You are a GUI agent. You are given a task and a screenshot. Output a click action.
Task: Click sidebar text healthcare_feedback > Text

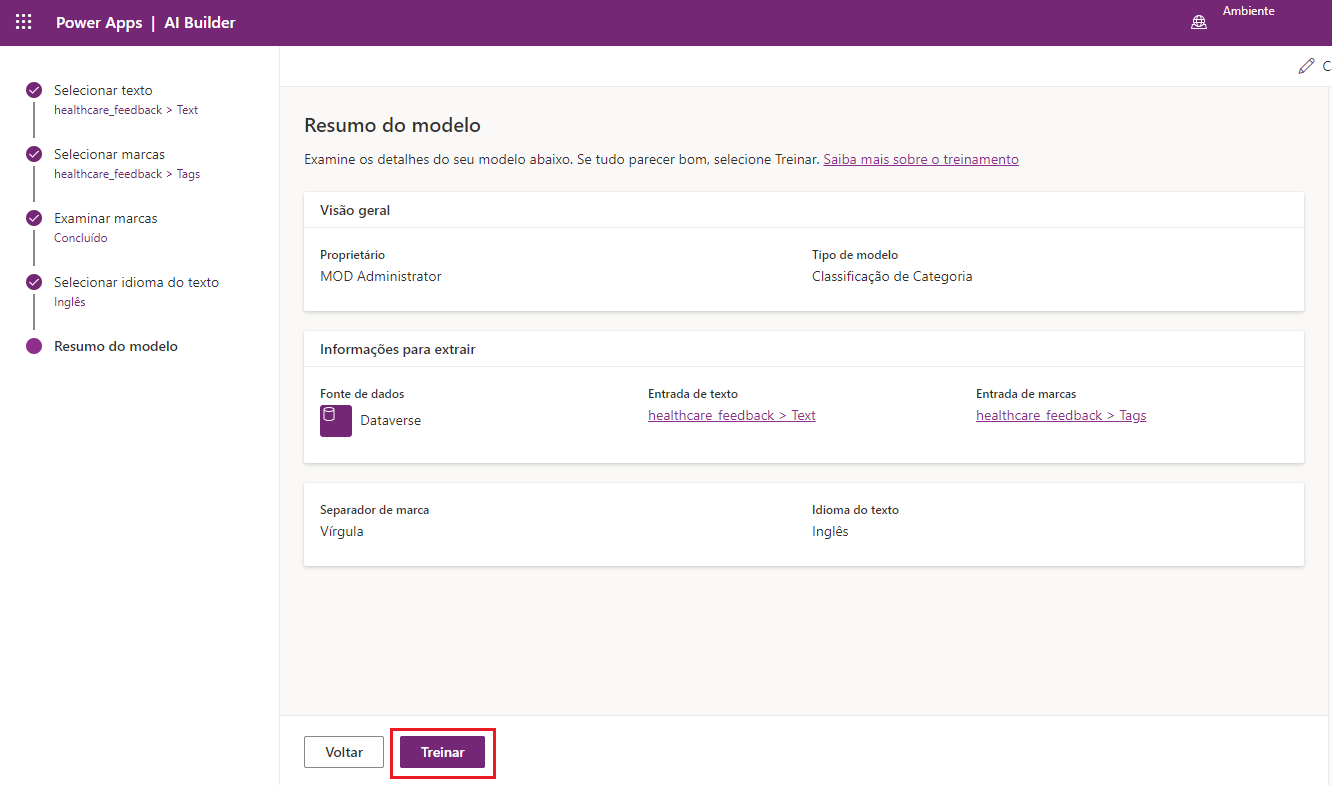click(126, 110)
